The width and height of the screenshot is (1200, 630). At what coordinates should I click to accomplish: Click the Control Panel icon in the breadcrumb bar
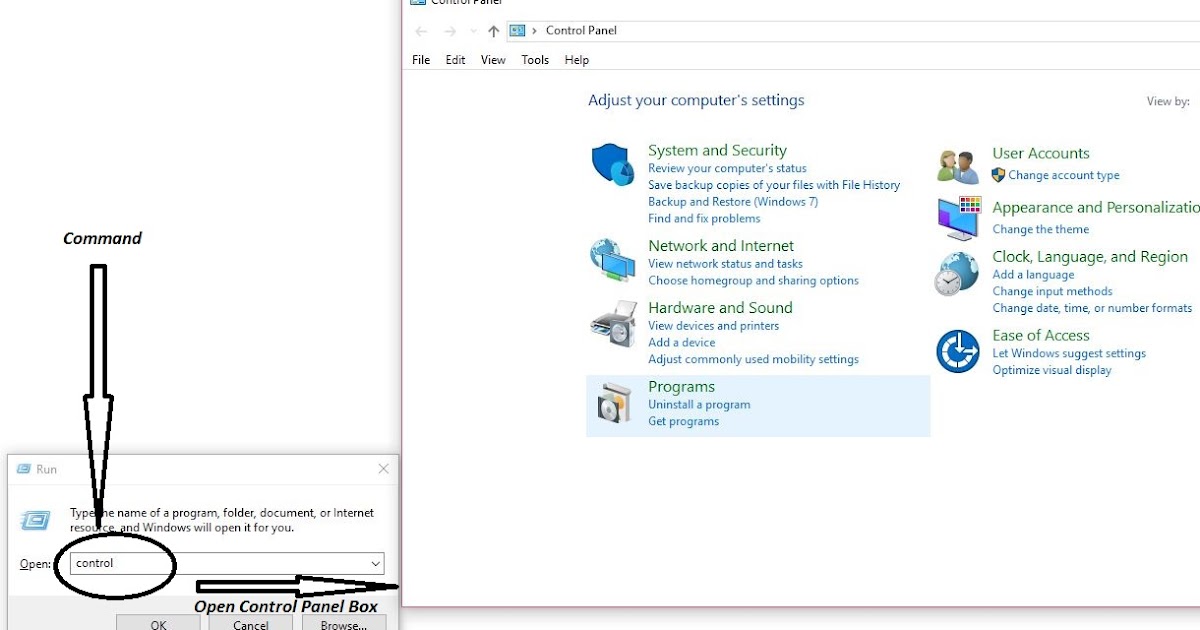tap(517, 31)
